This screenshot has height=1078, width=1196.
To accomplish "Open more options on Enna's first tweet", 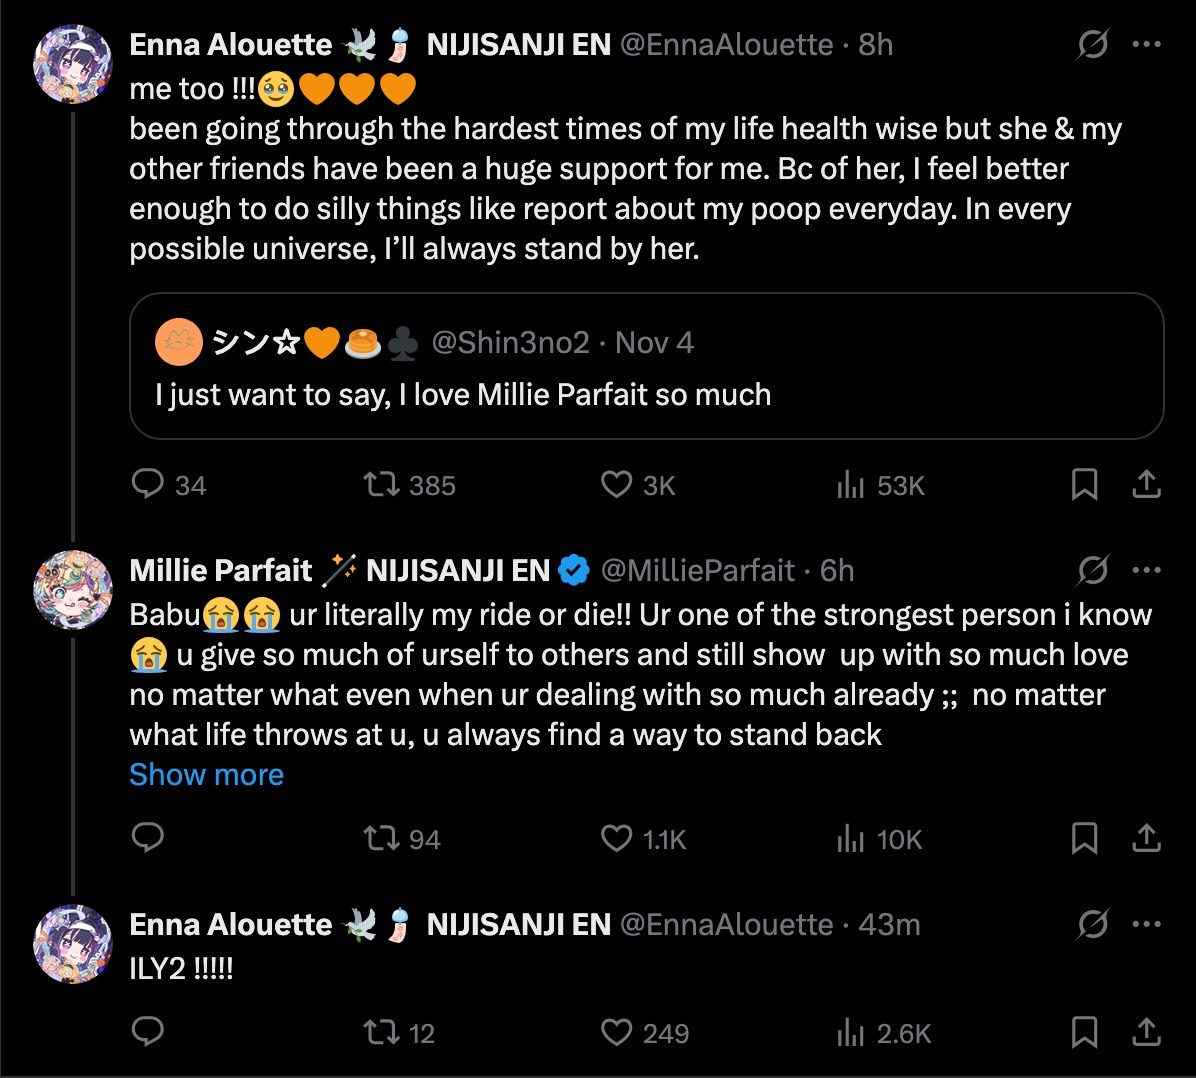I will (x=1146, y=45).
